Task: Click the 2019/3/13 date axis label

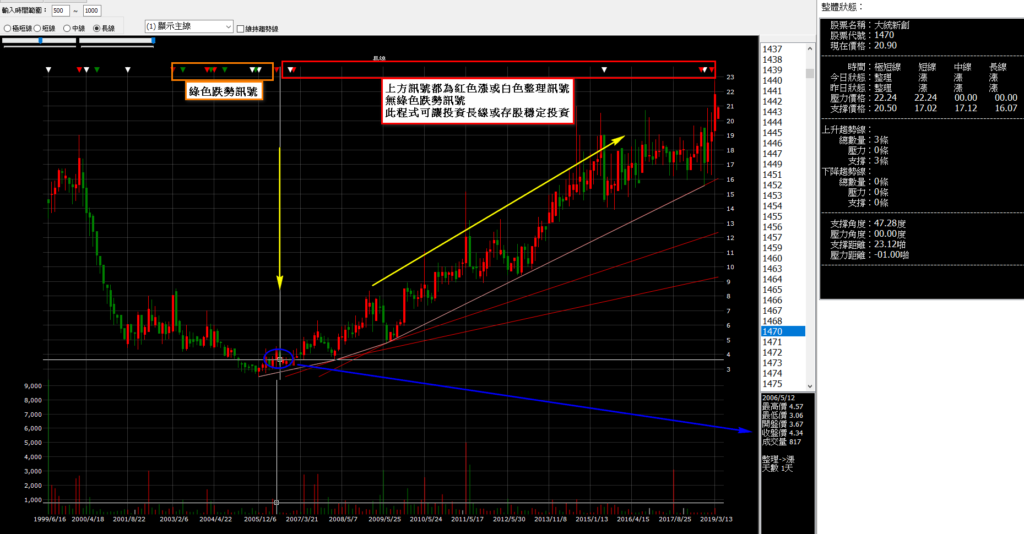Action: click(716, 520)
